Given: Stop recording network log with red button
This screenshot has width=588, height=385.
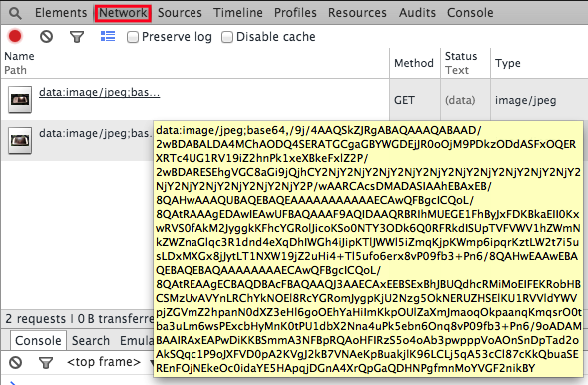Looking at the screenshot, I should coord(15,36).
